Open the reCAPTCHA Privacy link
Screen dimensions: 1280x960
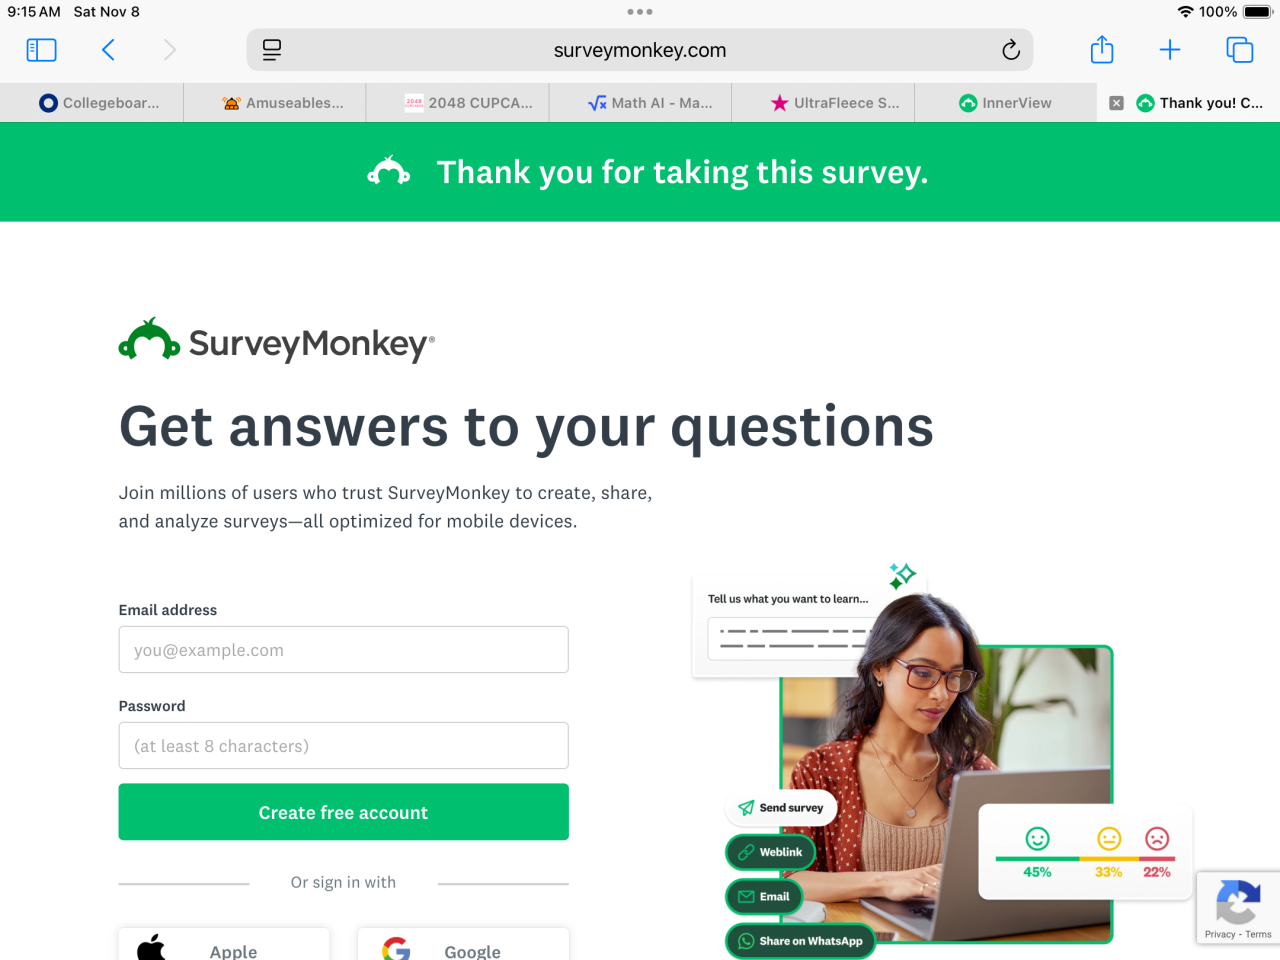pyautogui.click(x=1219, y=935)
